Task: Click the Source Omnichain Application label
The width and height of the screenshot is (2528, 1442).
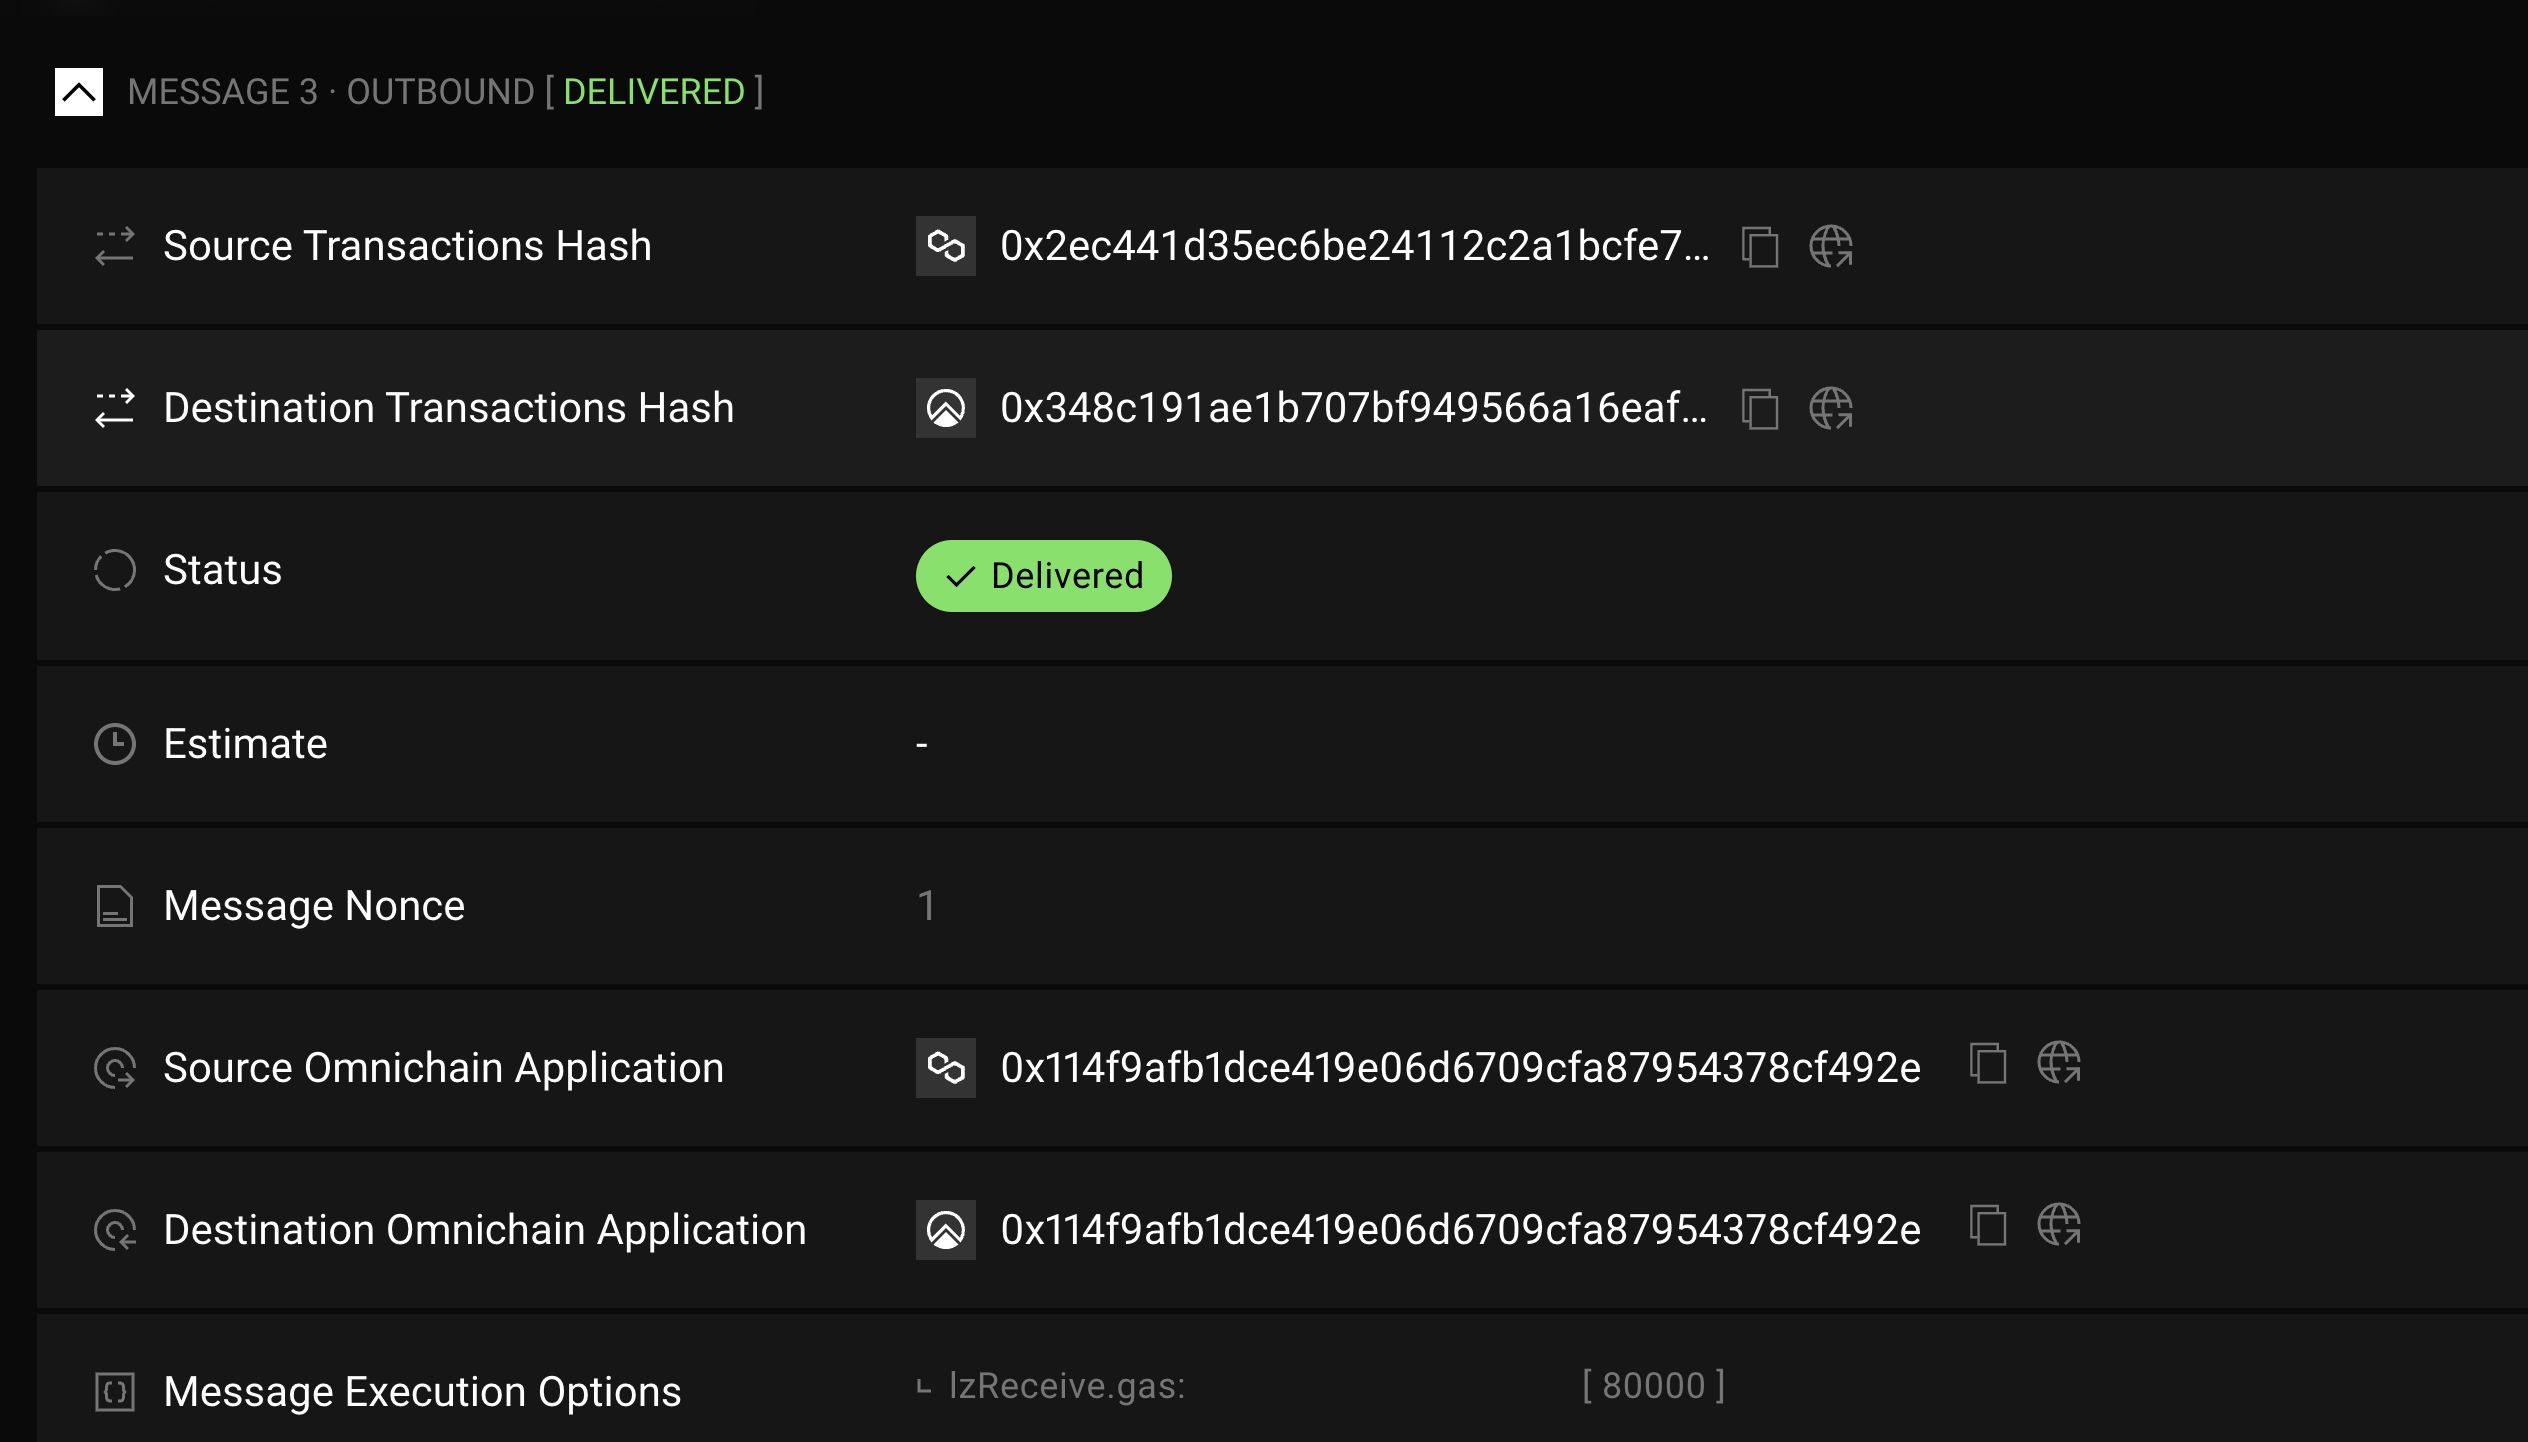Action: 444,1068
